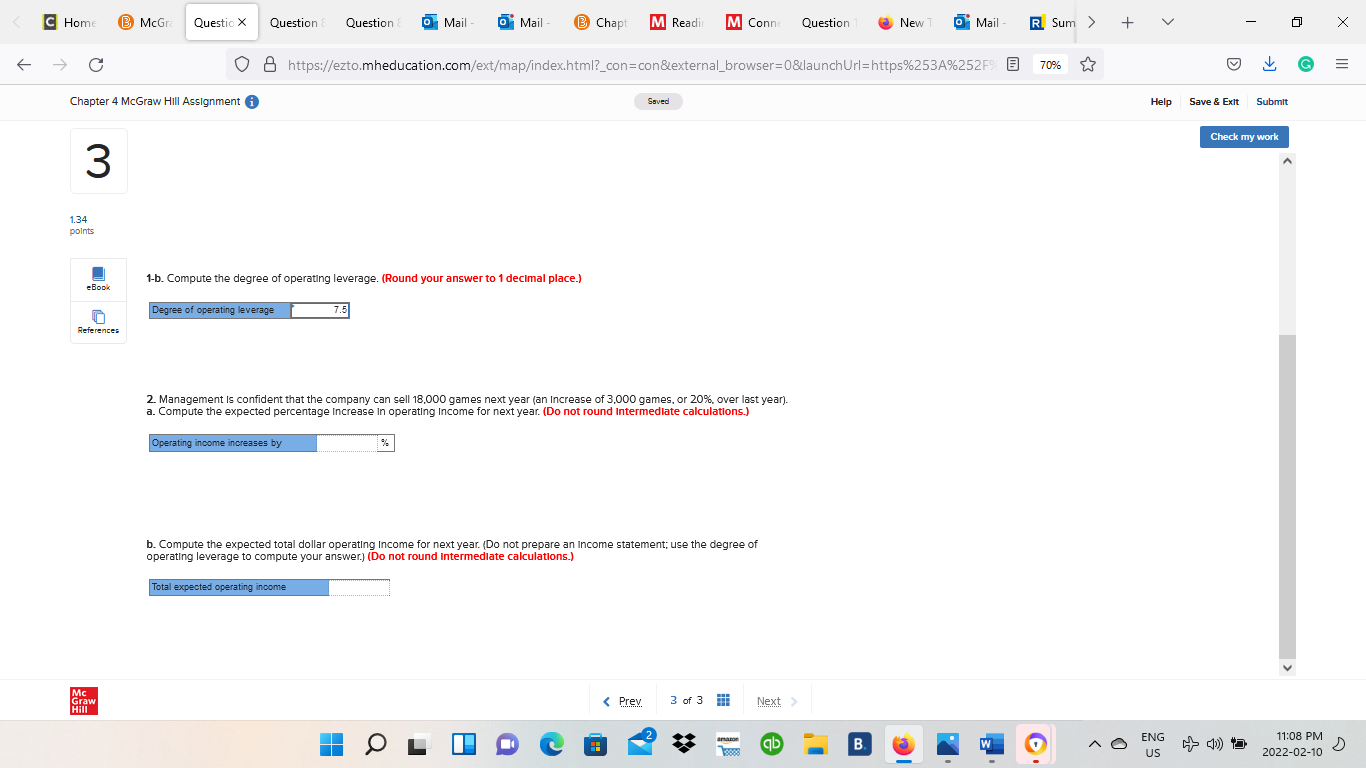Open the Photos app from the taskbar
The image size is (1366, 768).
[x=947, y=744]
